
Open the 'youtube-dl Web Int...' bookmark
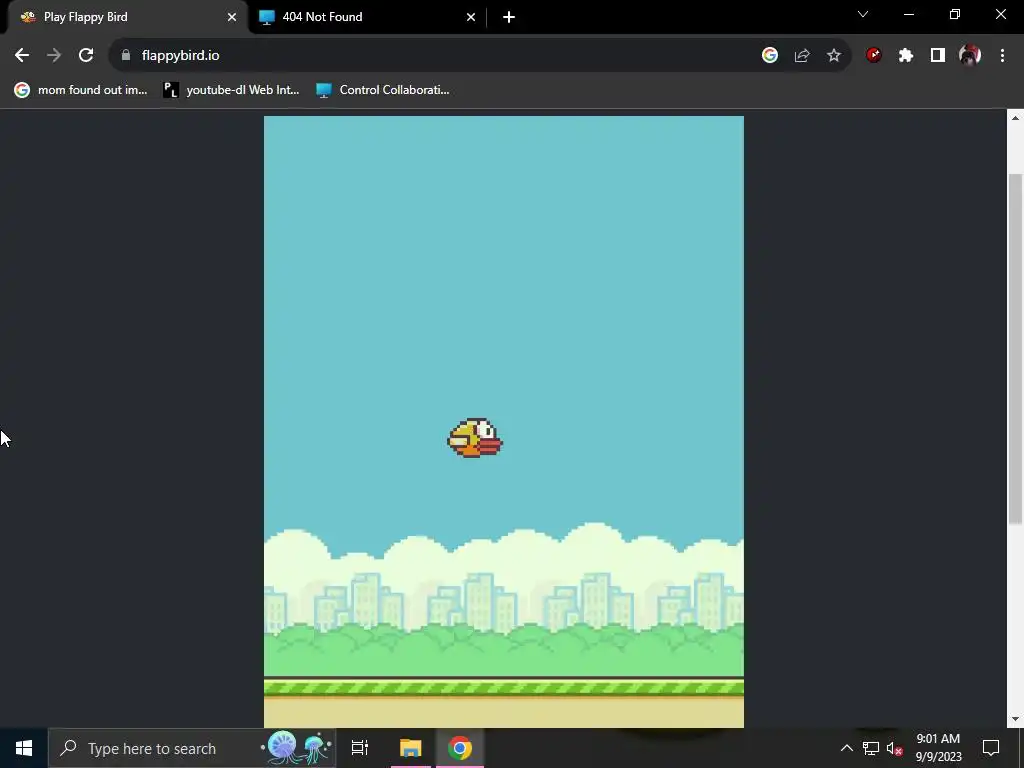[231, 90]
